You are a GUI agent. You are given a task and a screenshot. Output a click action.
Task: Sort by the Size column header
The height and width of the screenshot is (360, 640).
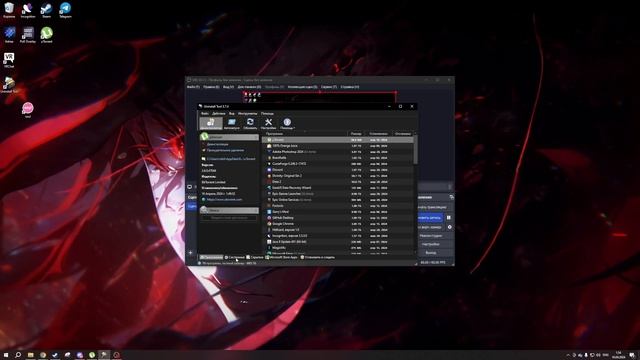(x=356, y=133)
